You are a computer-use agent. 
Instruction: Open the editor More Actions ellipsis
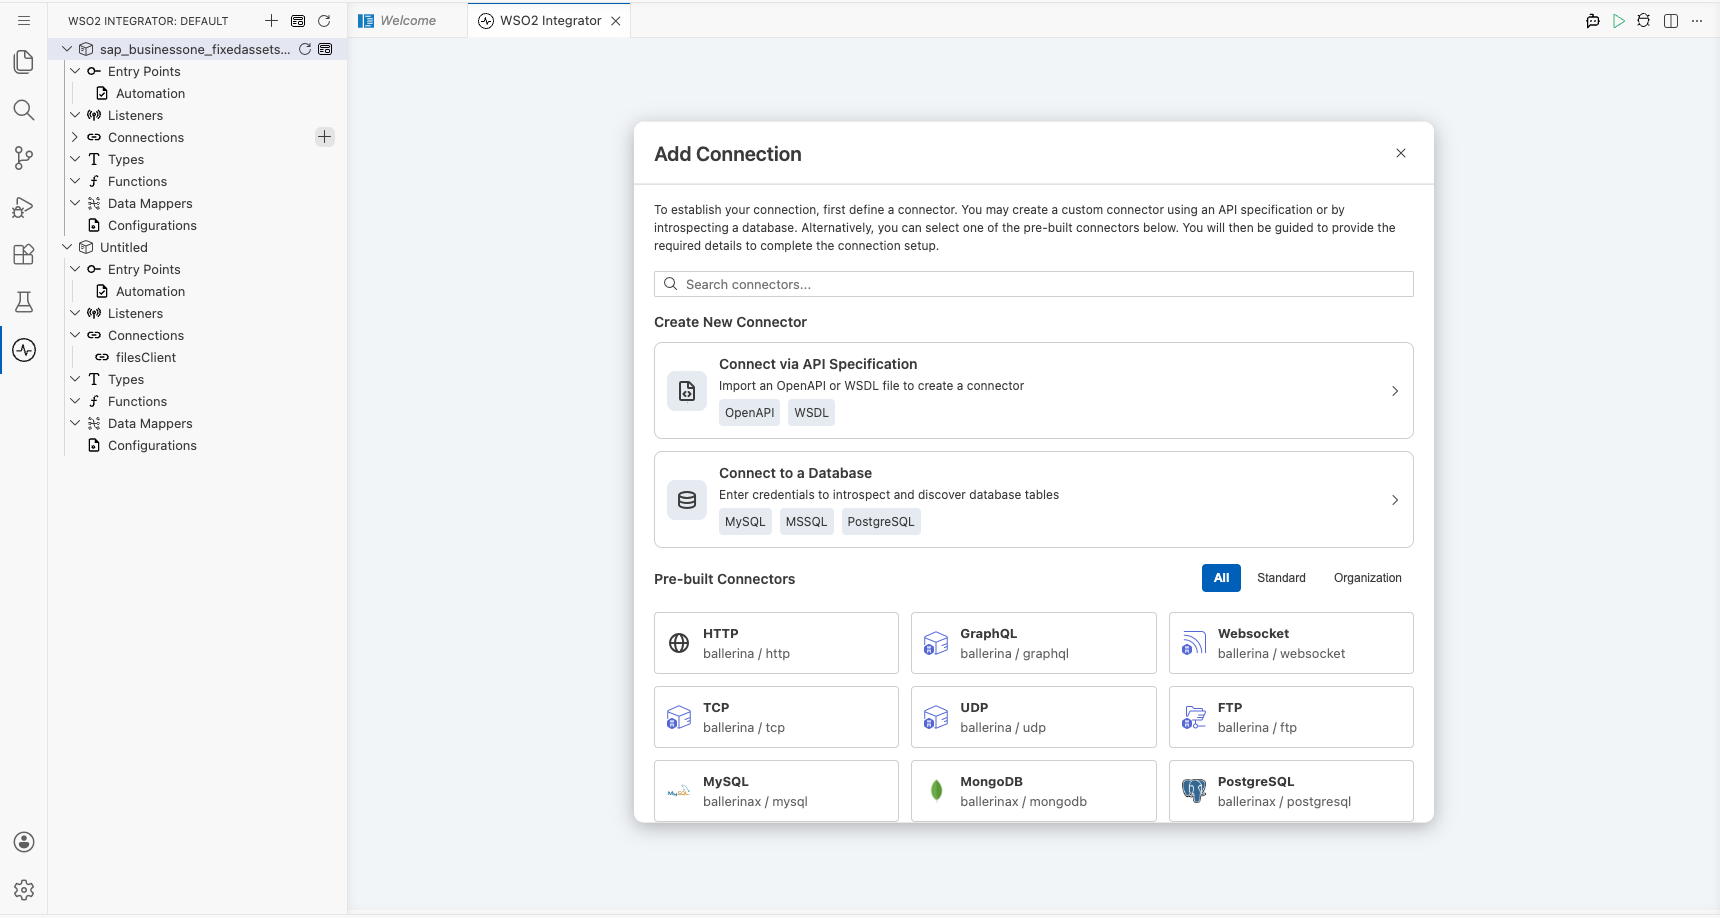point(1697,21)
